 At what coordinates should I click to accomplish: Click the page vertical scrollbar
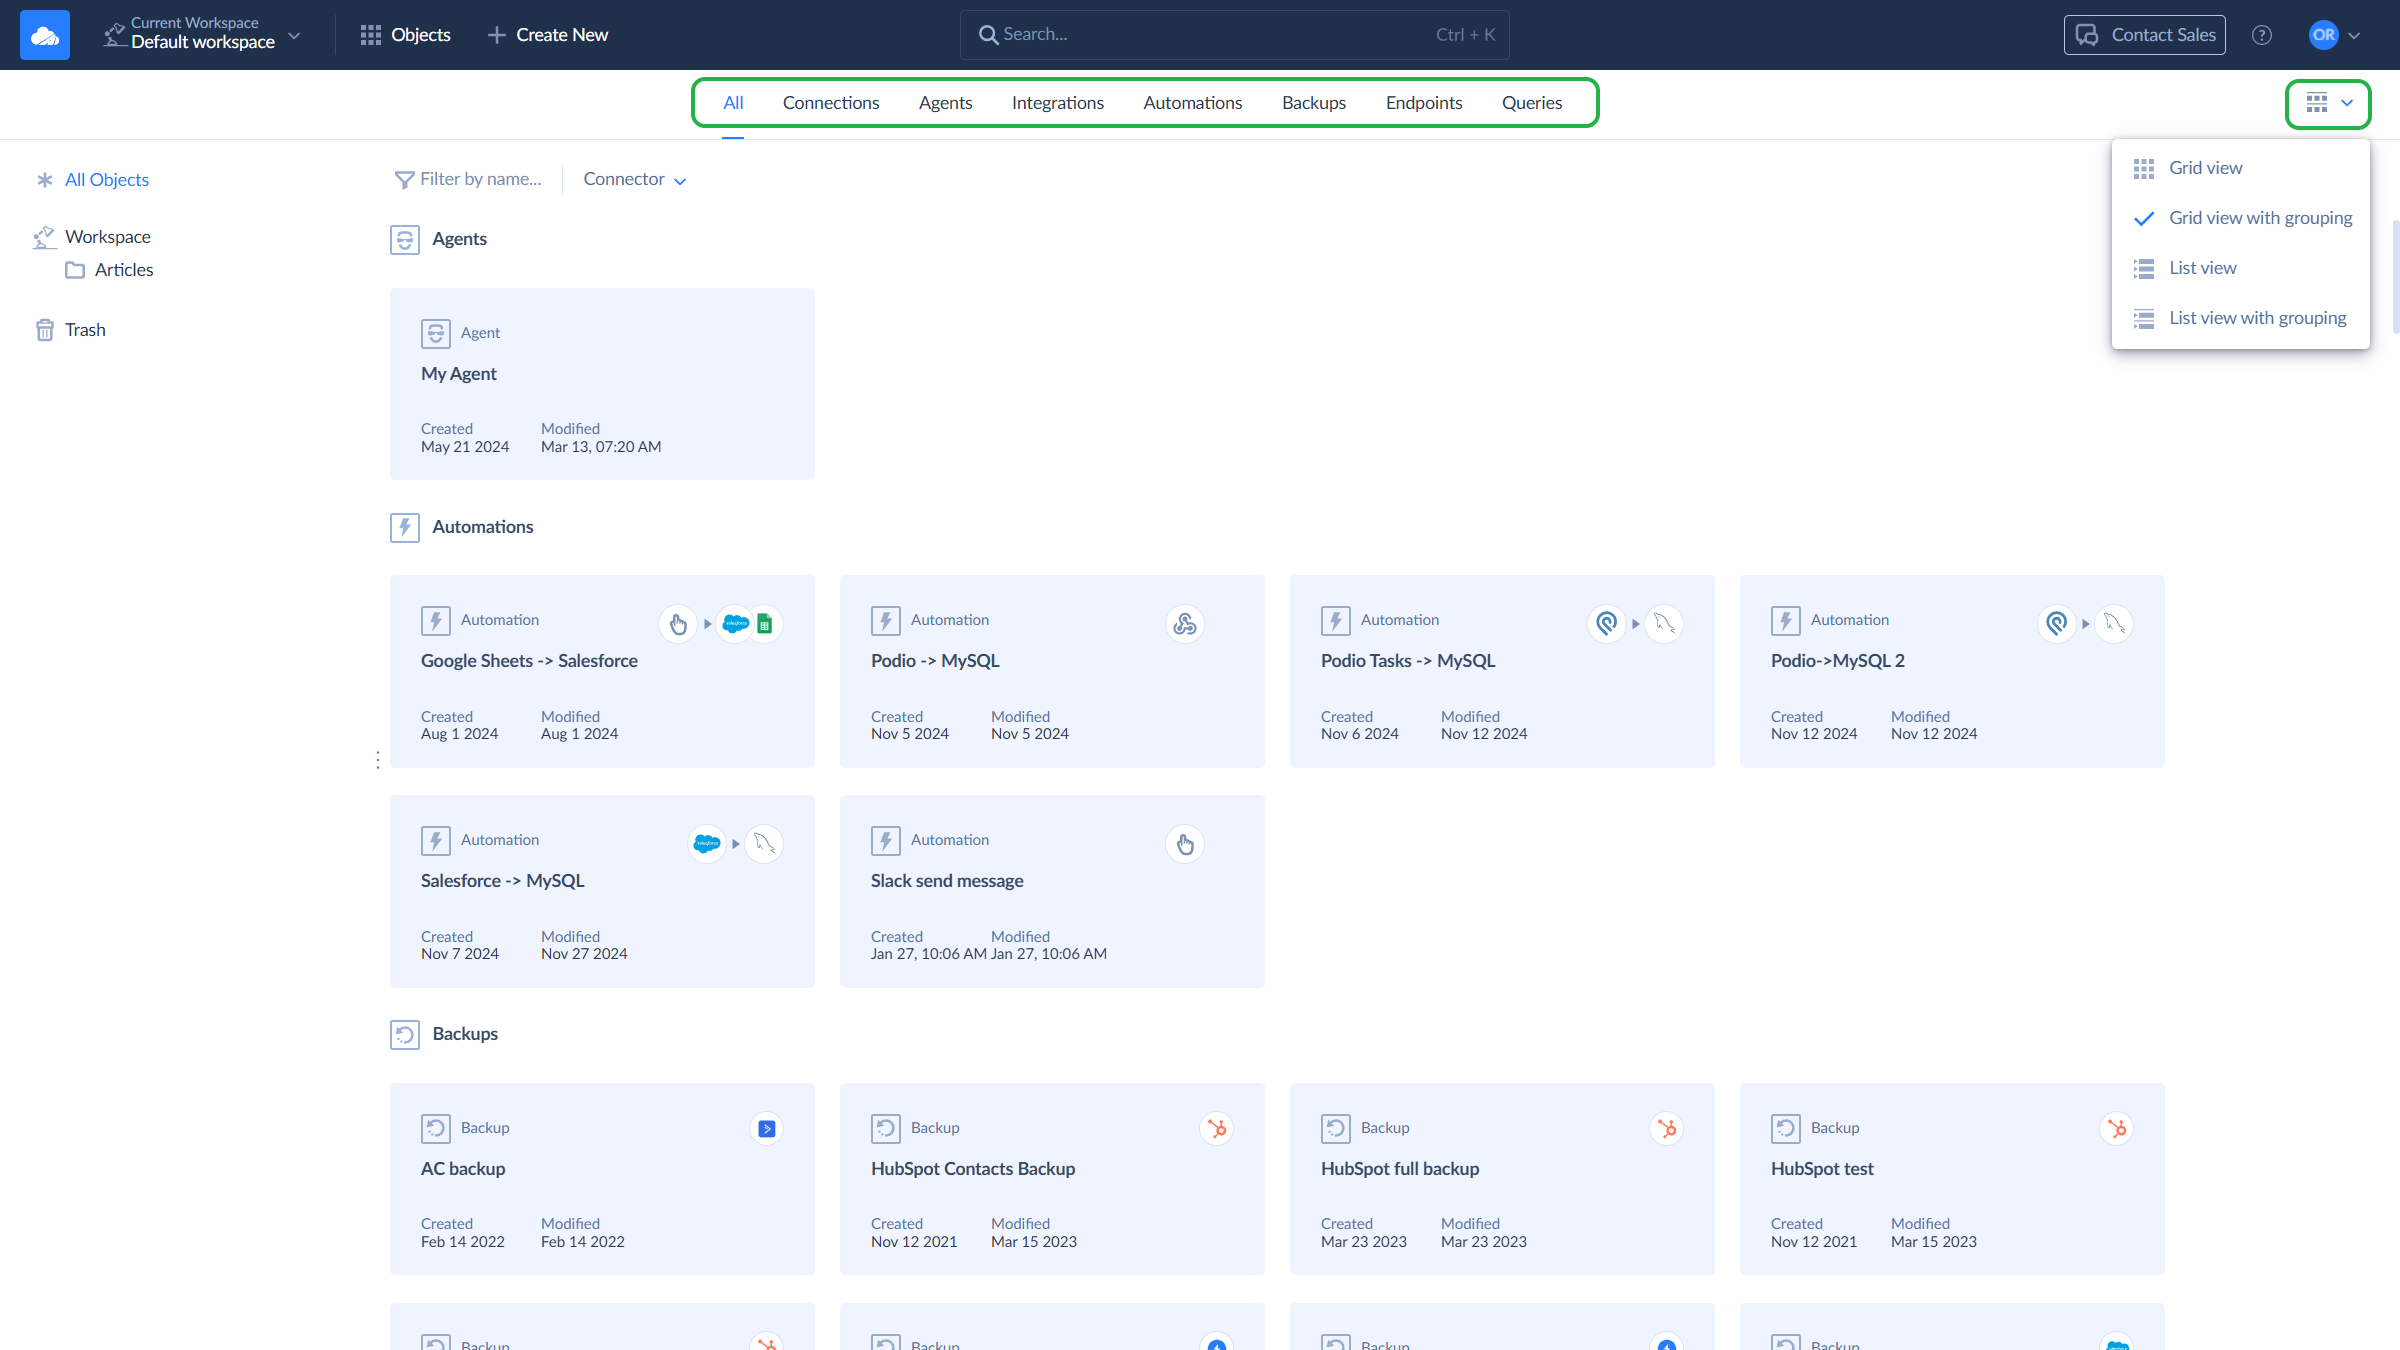[x=2395, y=278]
